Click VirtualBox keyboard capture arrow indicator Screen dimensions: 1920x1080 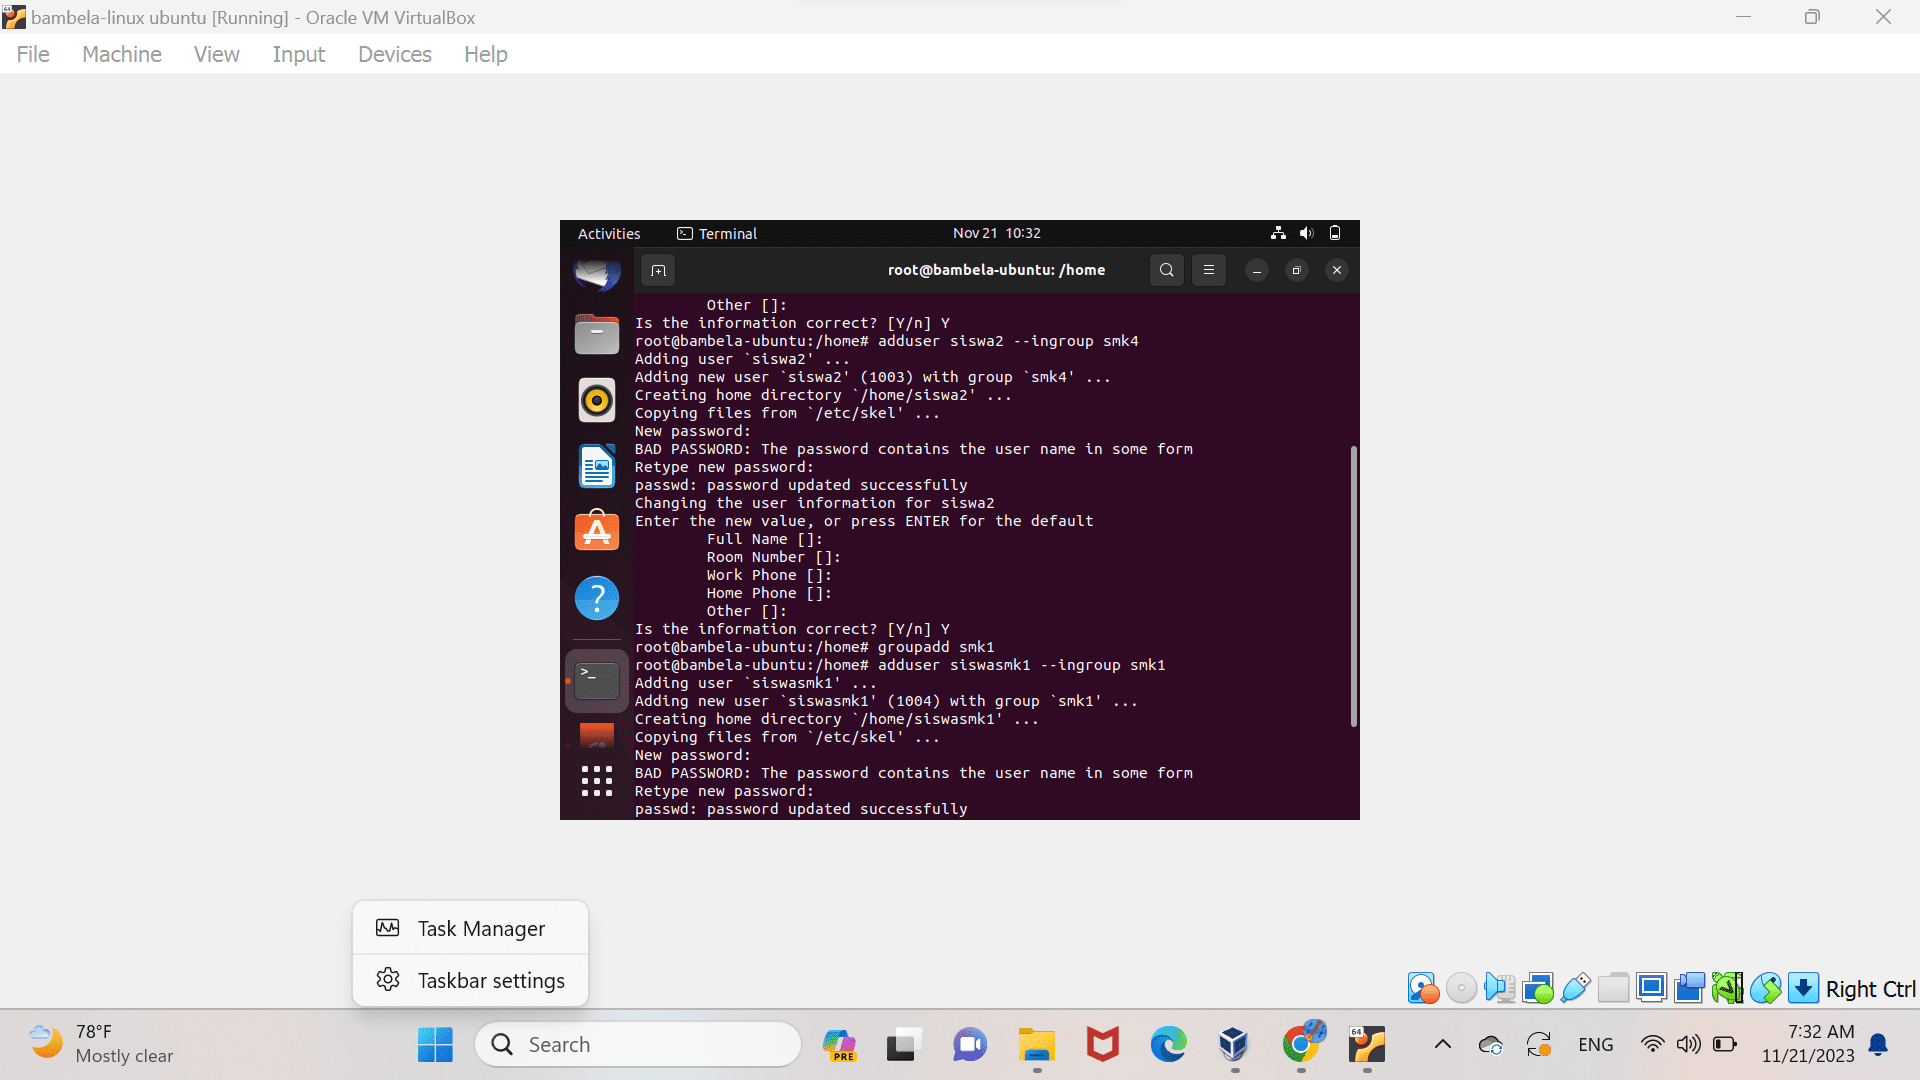pyautogui.click(x=1803, y=988)
